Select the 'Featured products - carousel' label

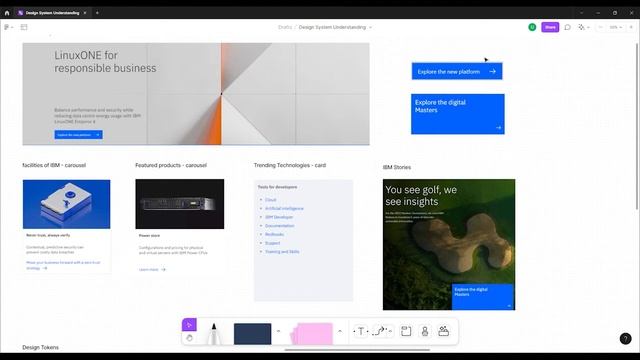[x=171, y=165]
